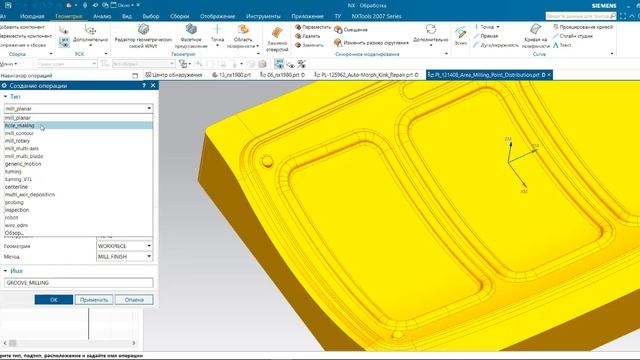
Task: Click Переместить in synchronous modeling
Action: 313,27
